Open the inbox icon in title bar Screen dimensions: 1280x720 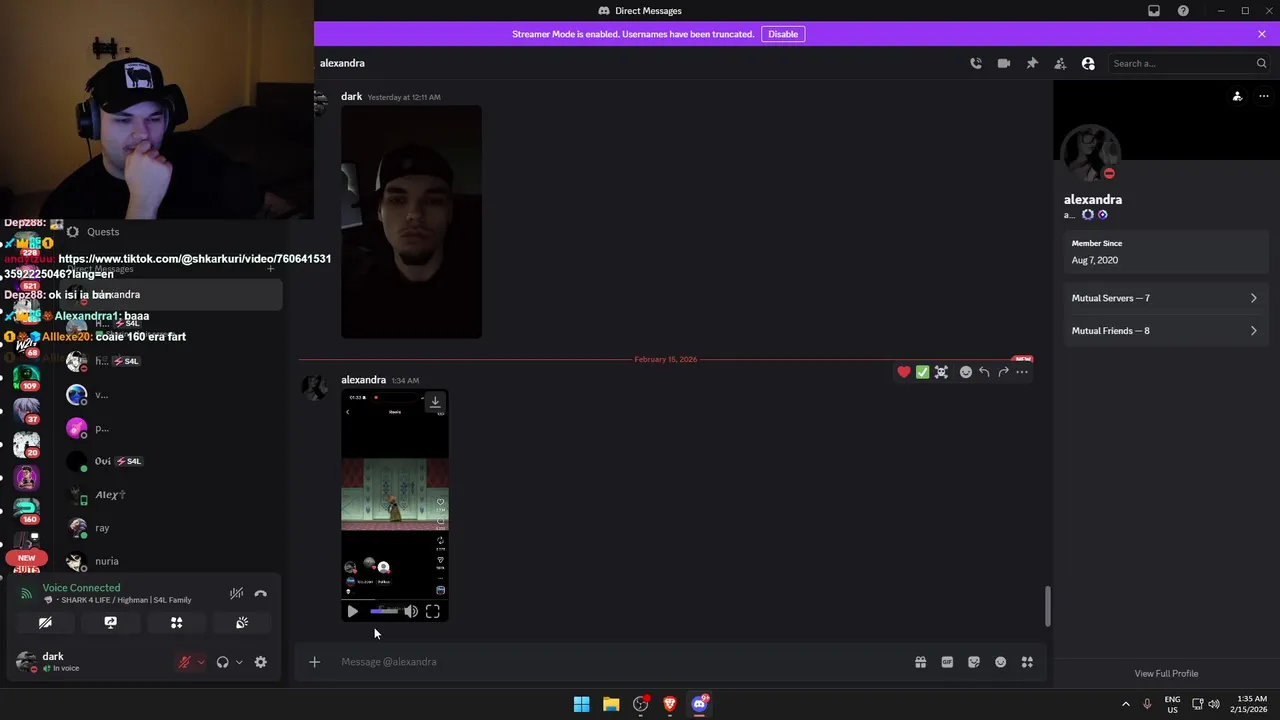click(x=1154, y=11)
